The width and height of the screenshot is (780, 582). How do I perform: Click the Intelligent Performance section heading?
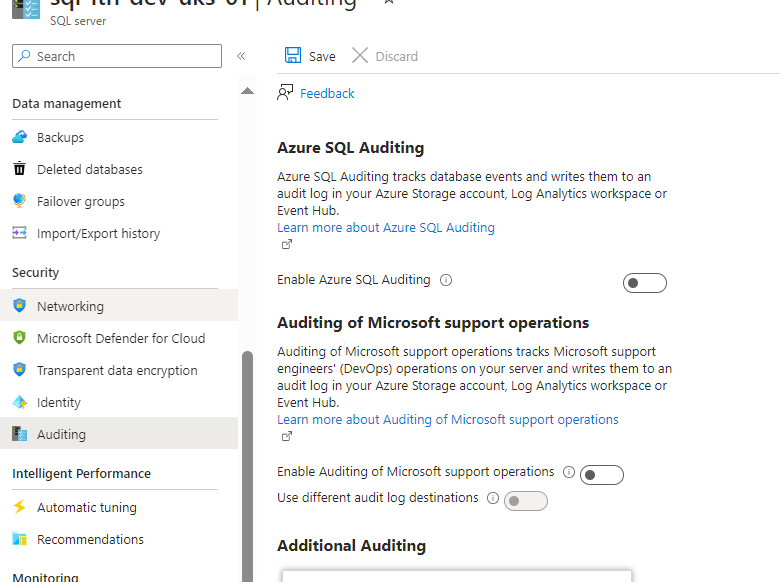82,474
